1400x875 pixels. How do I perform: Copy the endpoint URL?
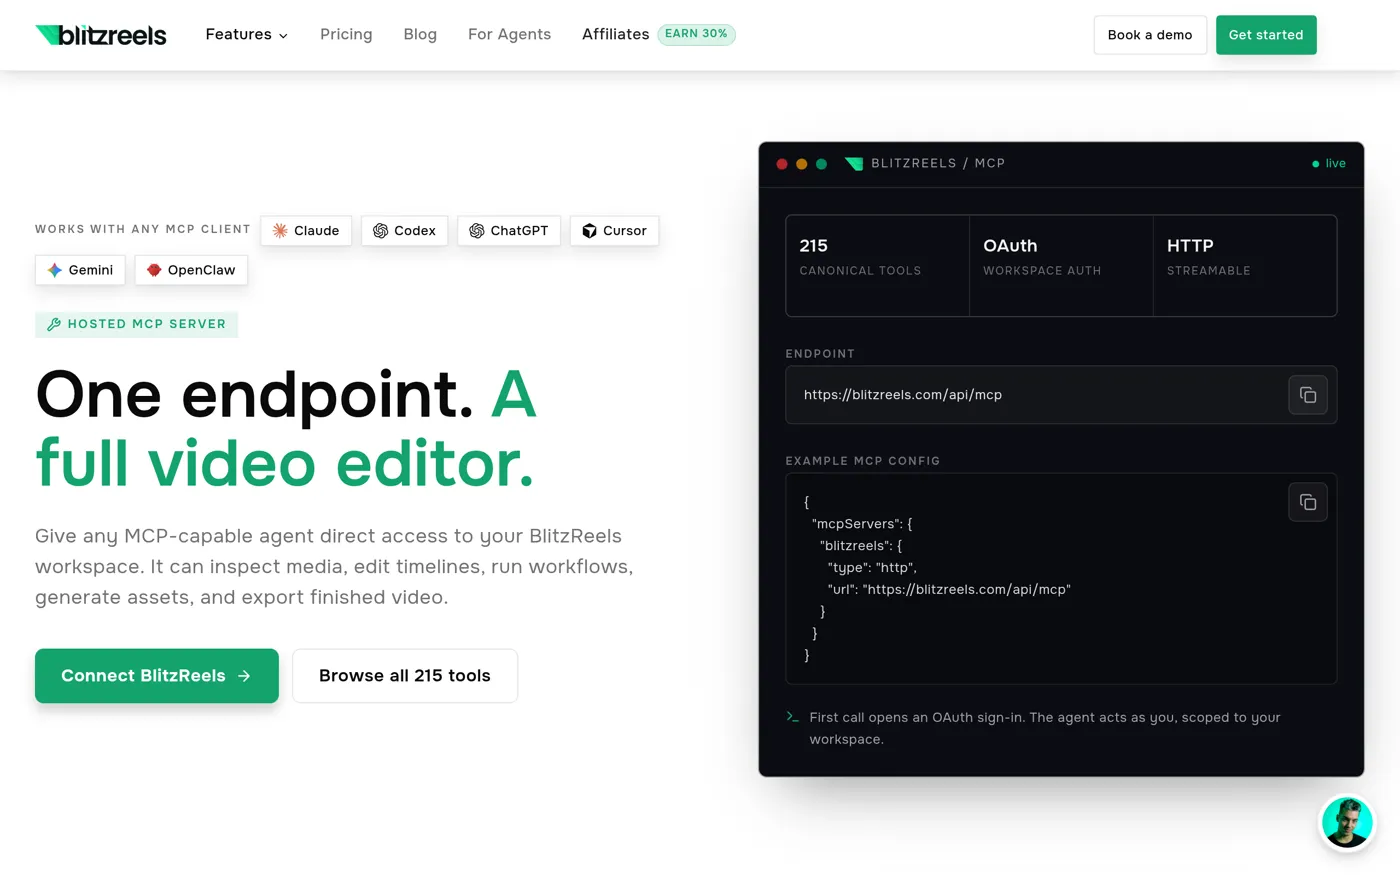(1307, 395)
